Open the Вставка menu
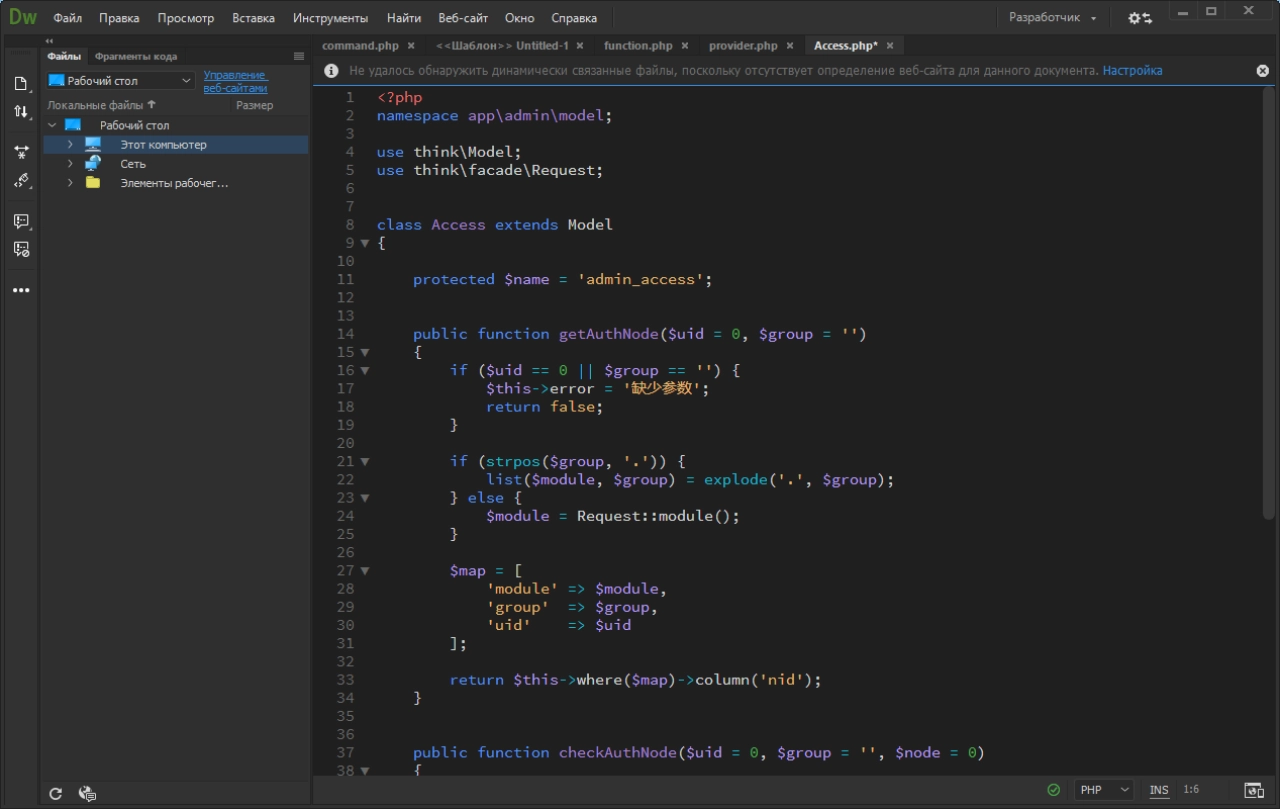The width and height of the screenshot is (1280, 809). click(x=253, y=18)
